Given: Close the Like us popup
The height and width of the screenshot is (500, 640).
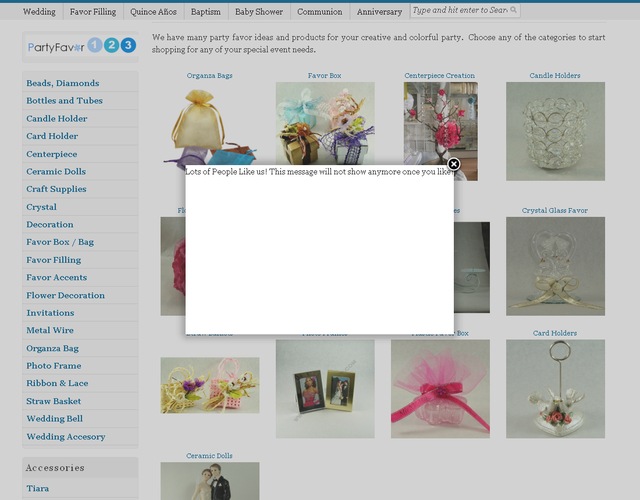Looking at the screenshot, I should point(453,164).
